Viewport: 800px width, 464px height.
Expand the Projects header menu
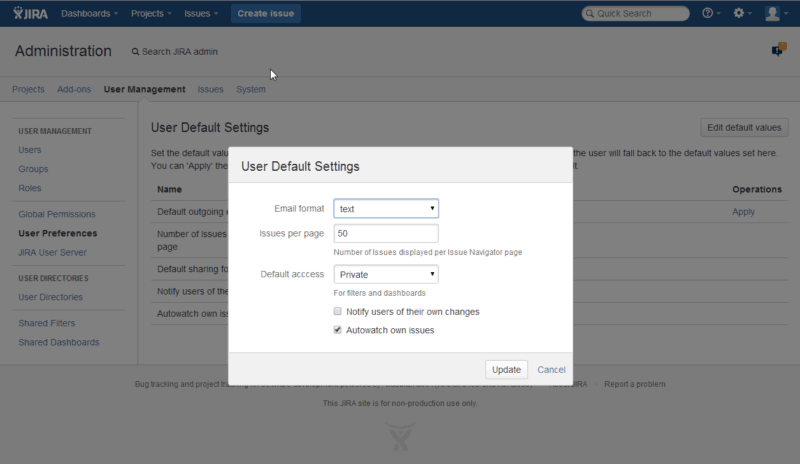(x=151, y=13)
